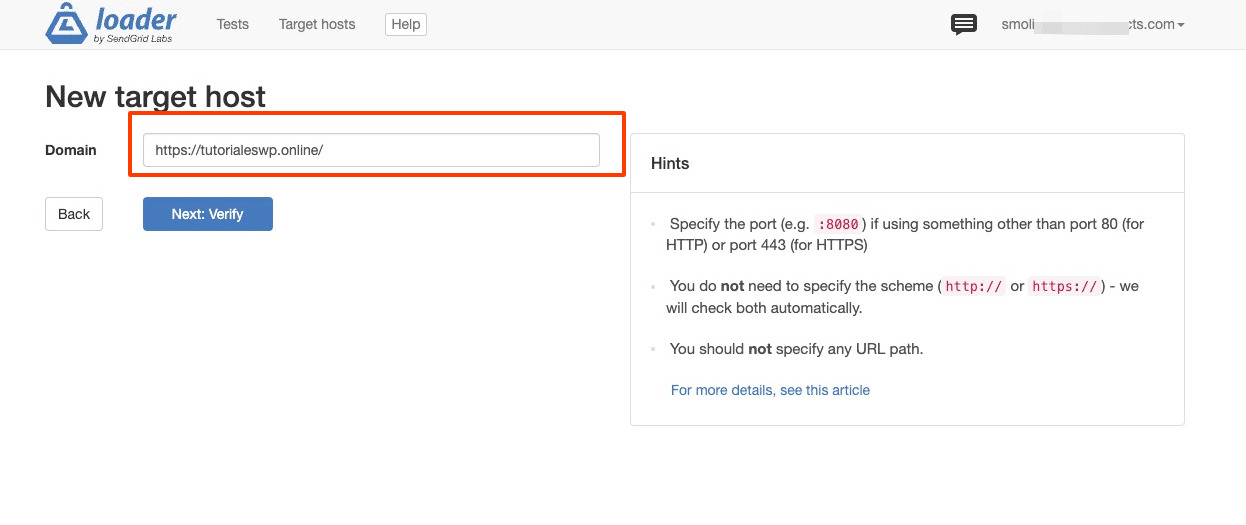
Task: Click Next: Verify to continue
Action: pyautogui.click(x=207, y=214)
